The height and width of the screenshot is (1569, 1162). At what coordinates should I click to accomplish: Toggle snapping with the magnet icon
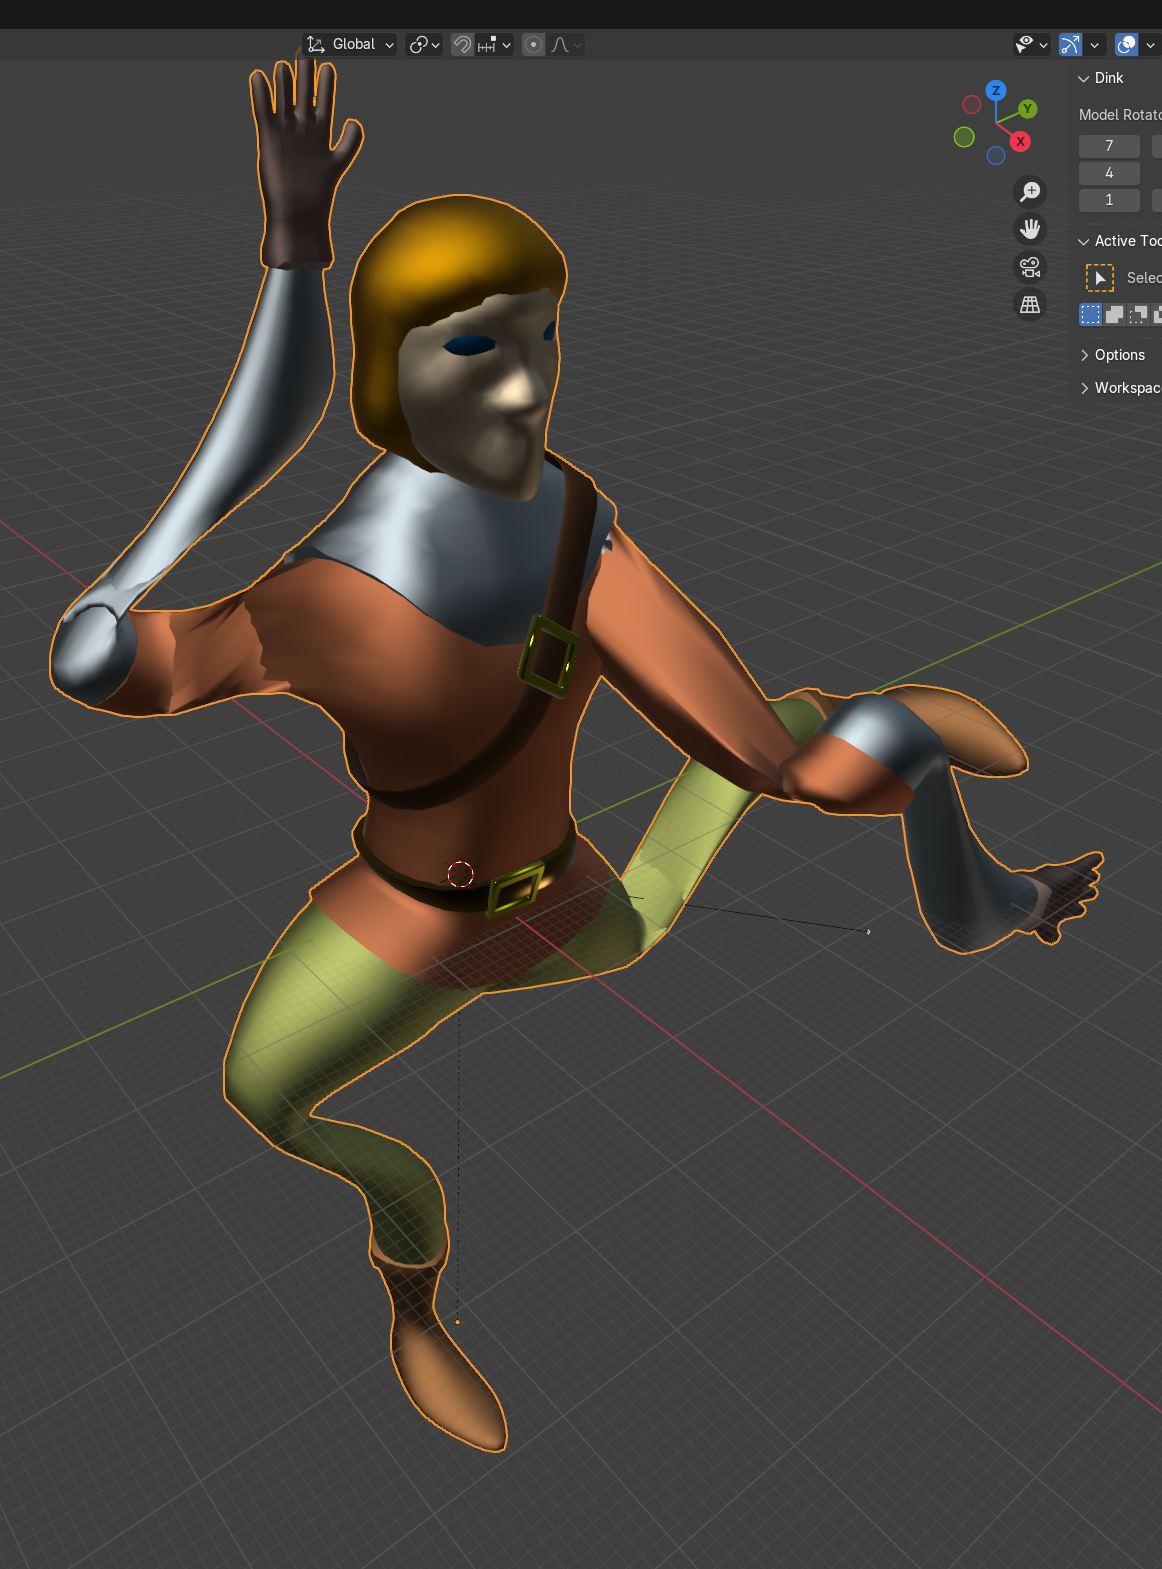(x=462, y=44)
